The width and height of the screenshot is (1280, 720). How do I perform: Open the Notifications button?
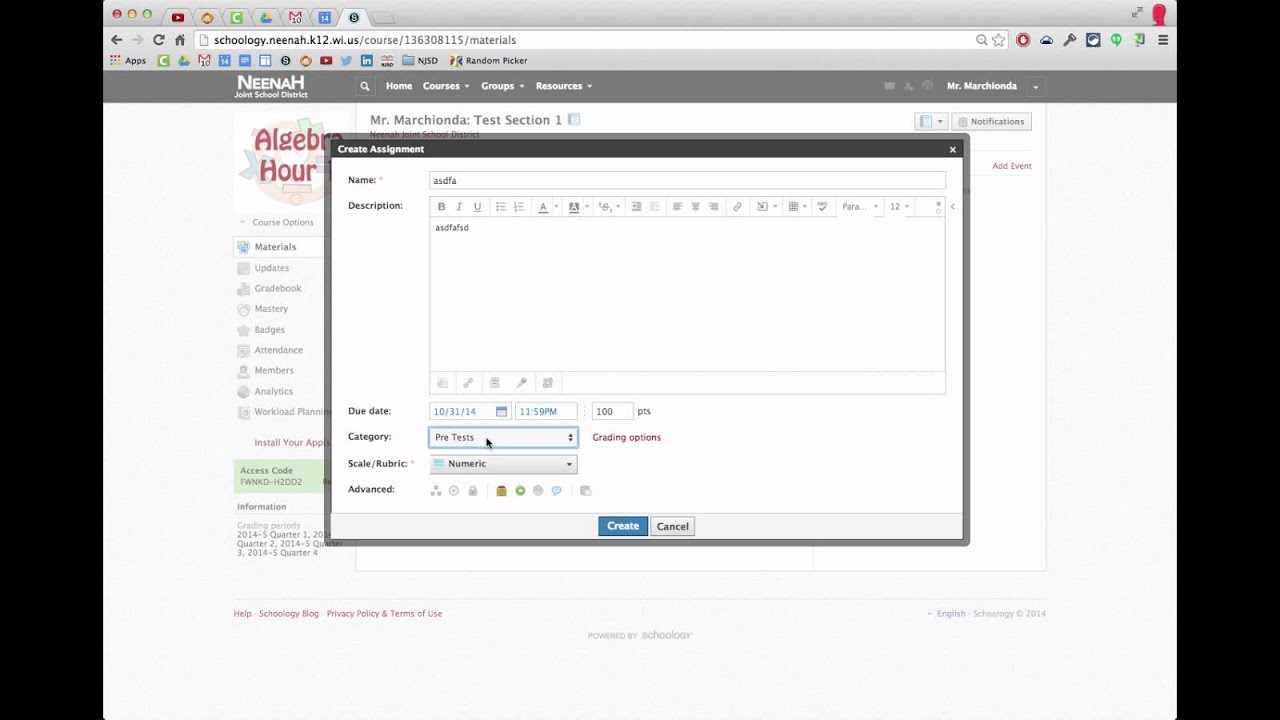coord(991,121)
